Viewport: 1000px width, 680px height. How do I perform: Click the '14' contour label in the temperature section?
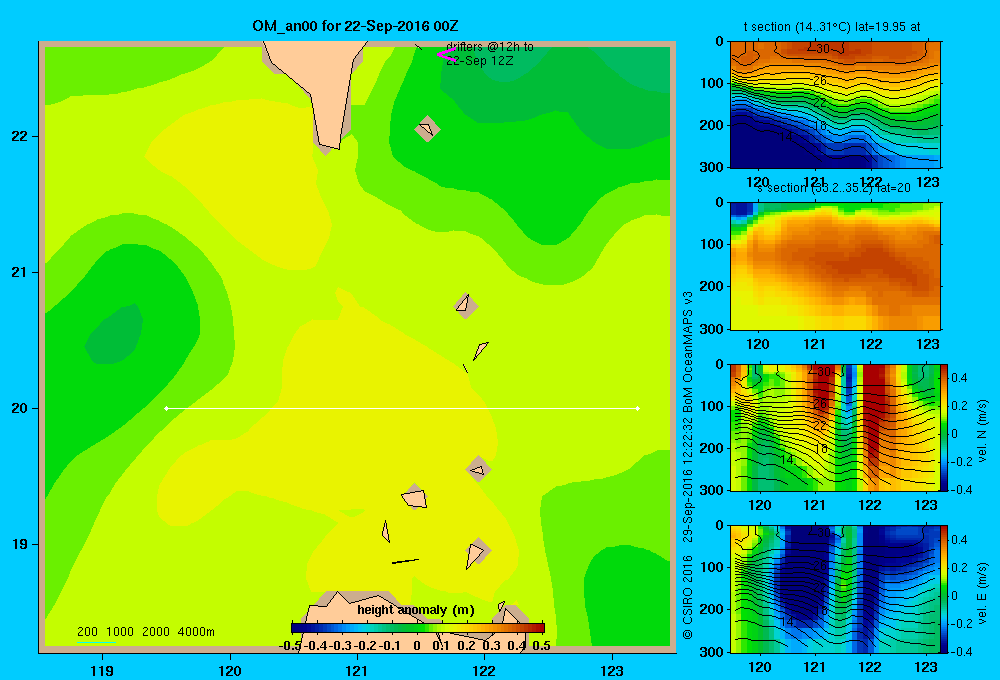click(x=786, y=137)
